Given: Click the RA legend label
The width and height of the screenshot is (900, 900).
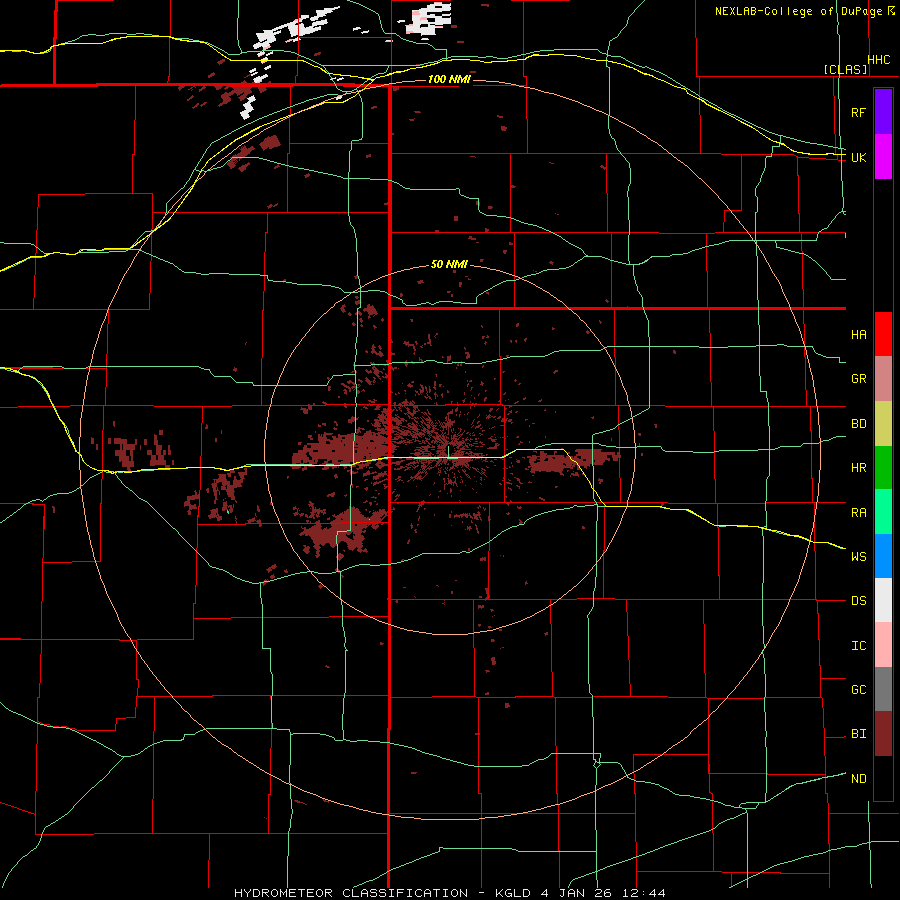Looking at the screenshot, I should 858,512.
